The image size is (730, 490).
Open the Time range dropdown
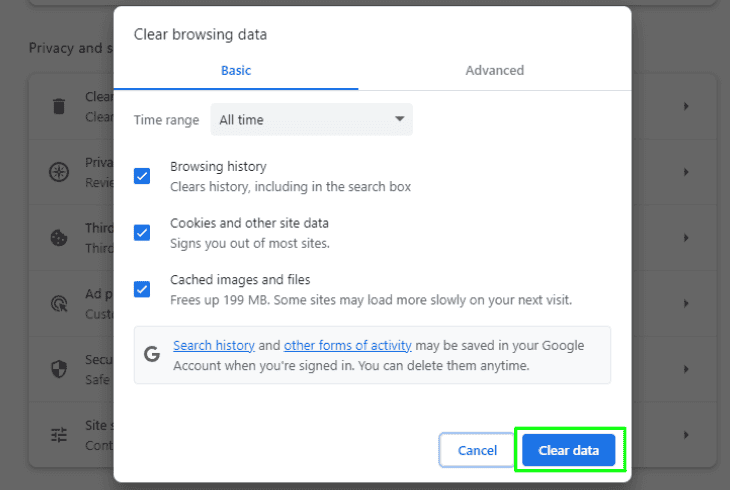point(311,120)
